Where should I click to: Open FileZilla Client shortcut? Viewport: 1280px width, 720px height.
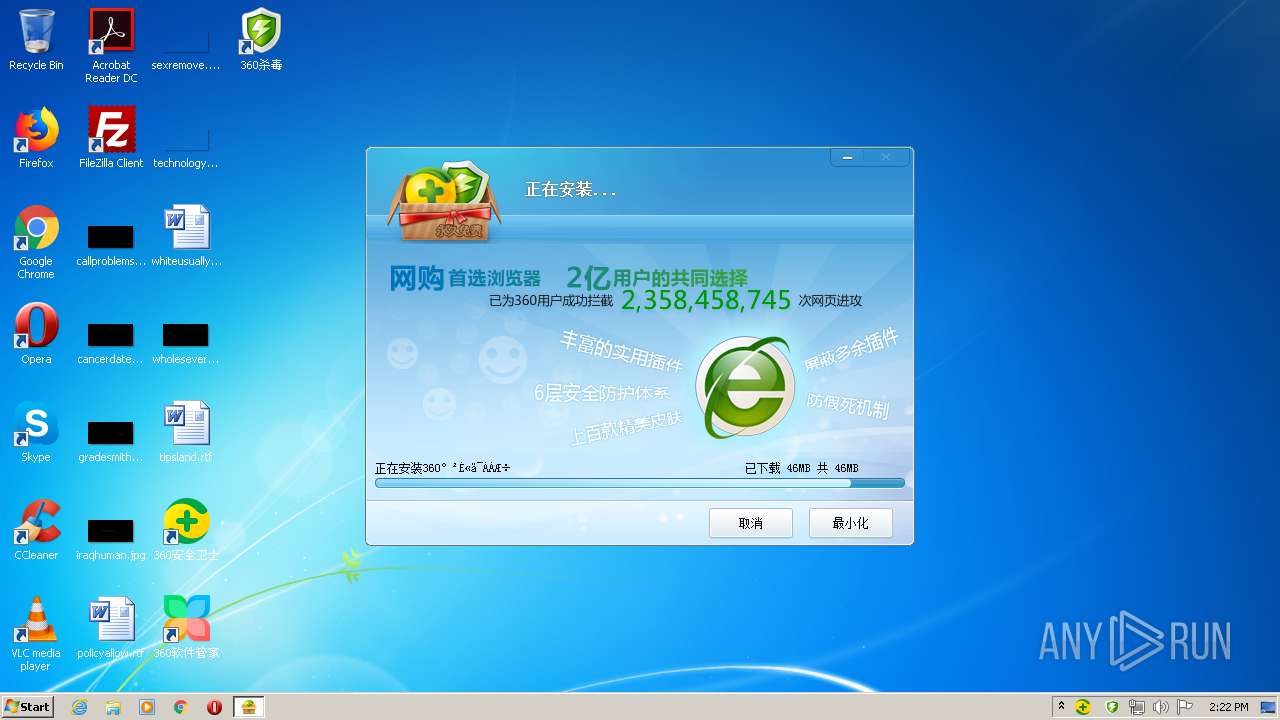[111, 138]
